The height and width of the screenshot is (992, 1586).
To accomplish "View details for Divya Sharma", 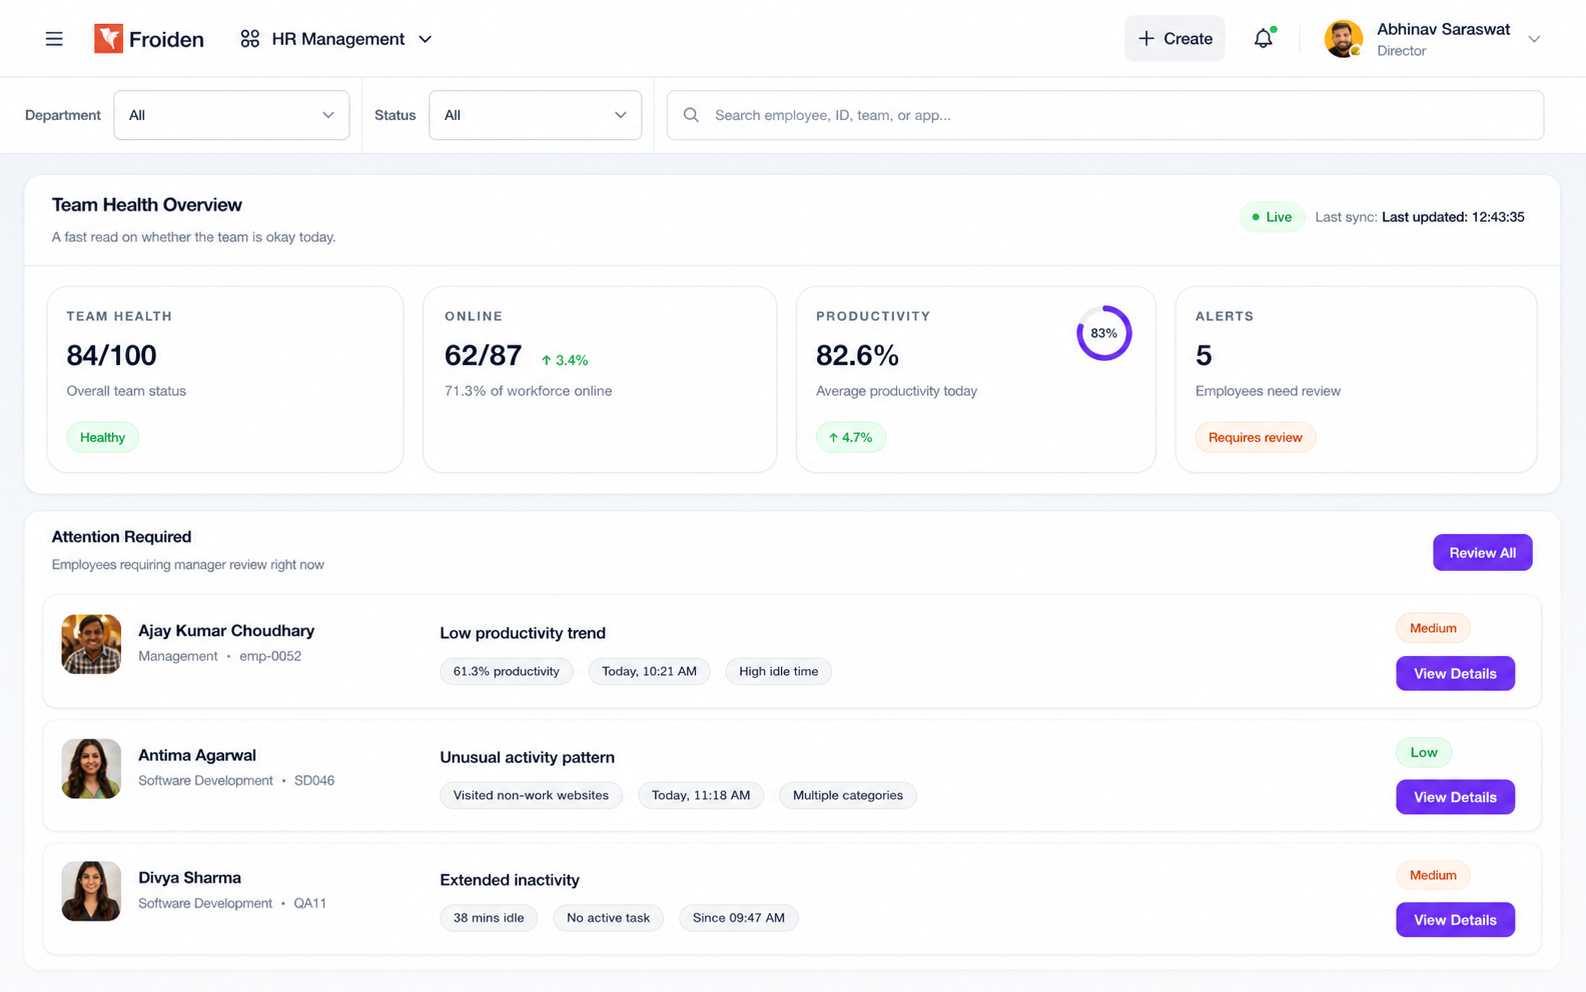I will pyautogui.click(x=1455, y=920).
